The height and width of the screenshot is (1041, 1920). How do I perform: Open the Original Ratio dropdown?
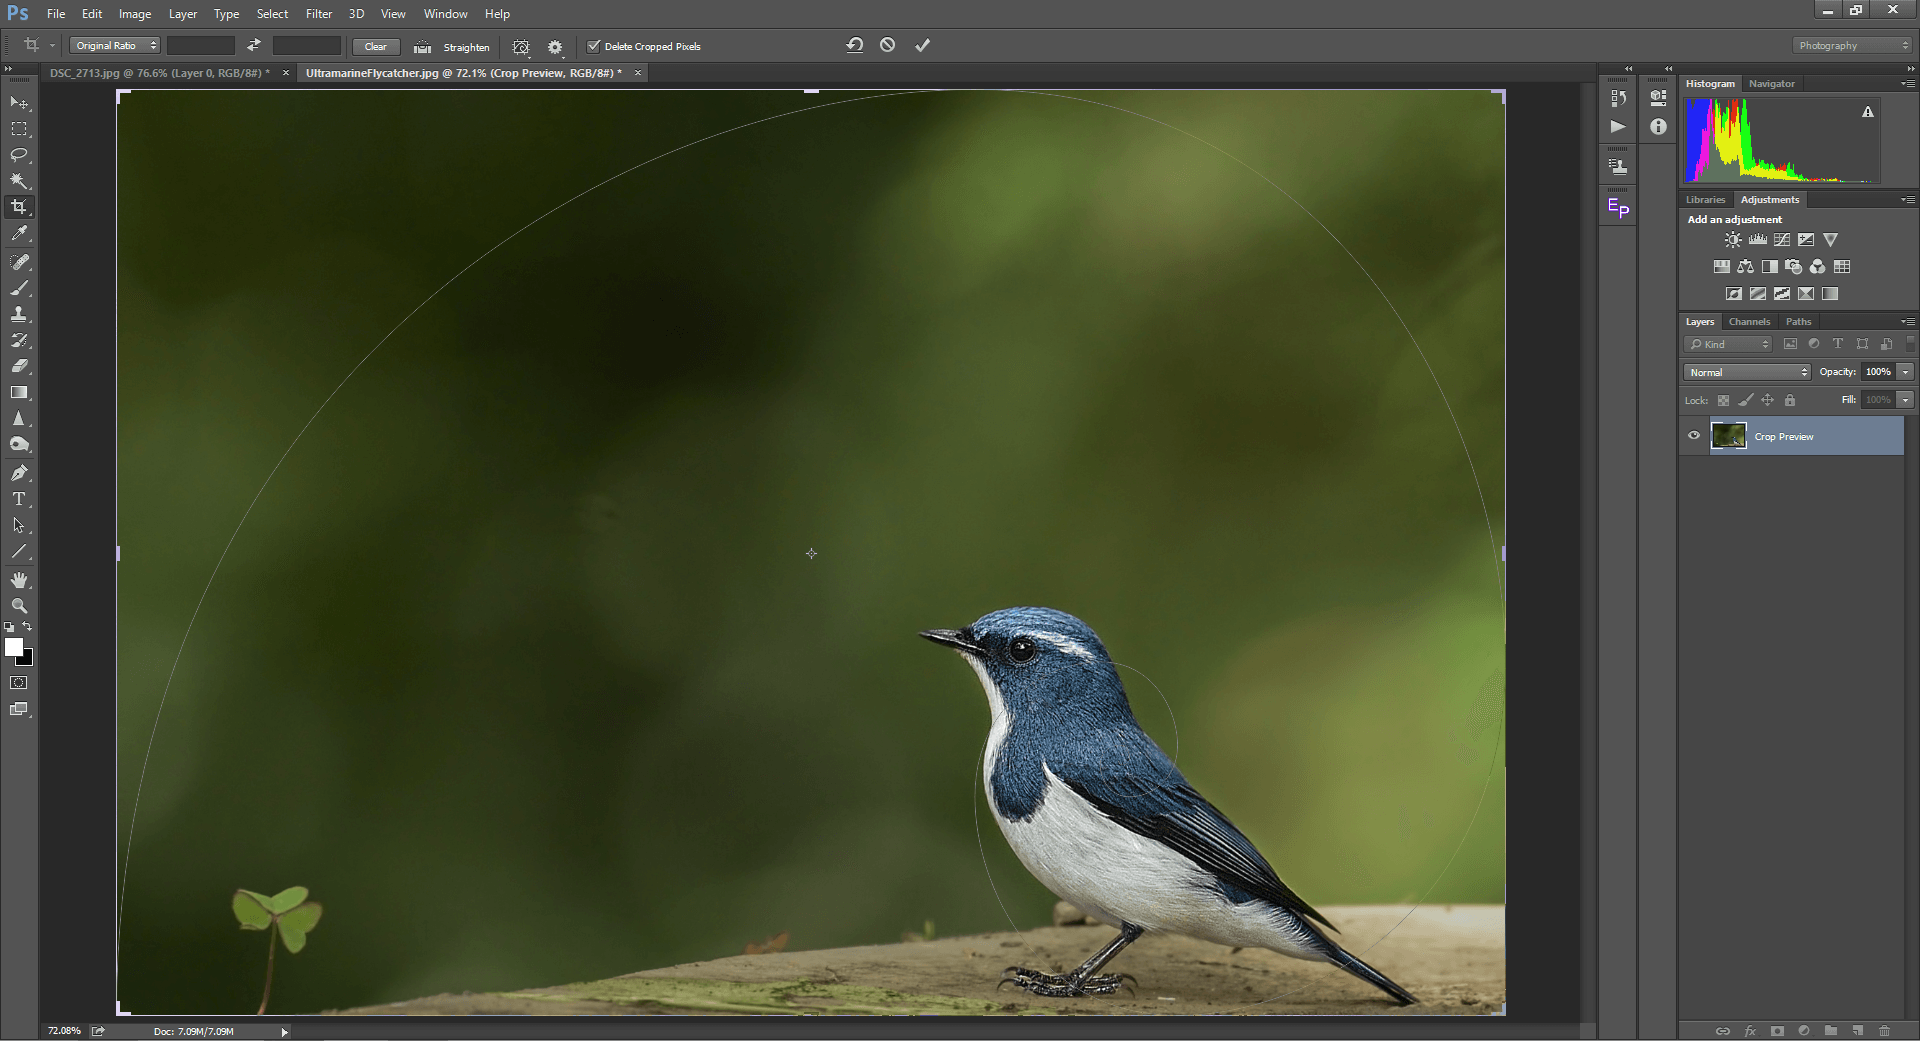(x=116, y=46)
